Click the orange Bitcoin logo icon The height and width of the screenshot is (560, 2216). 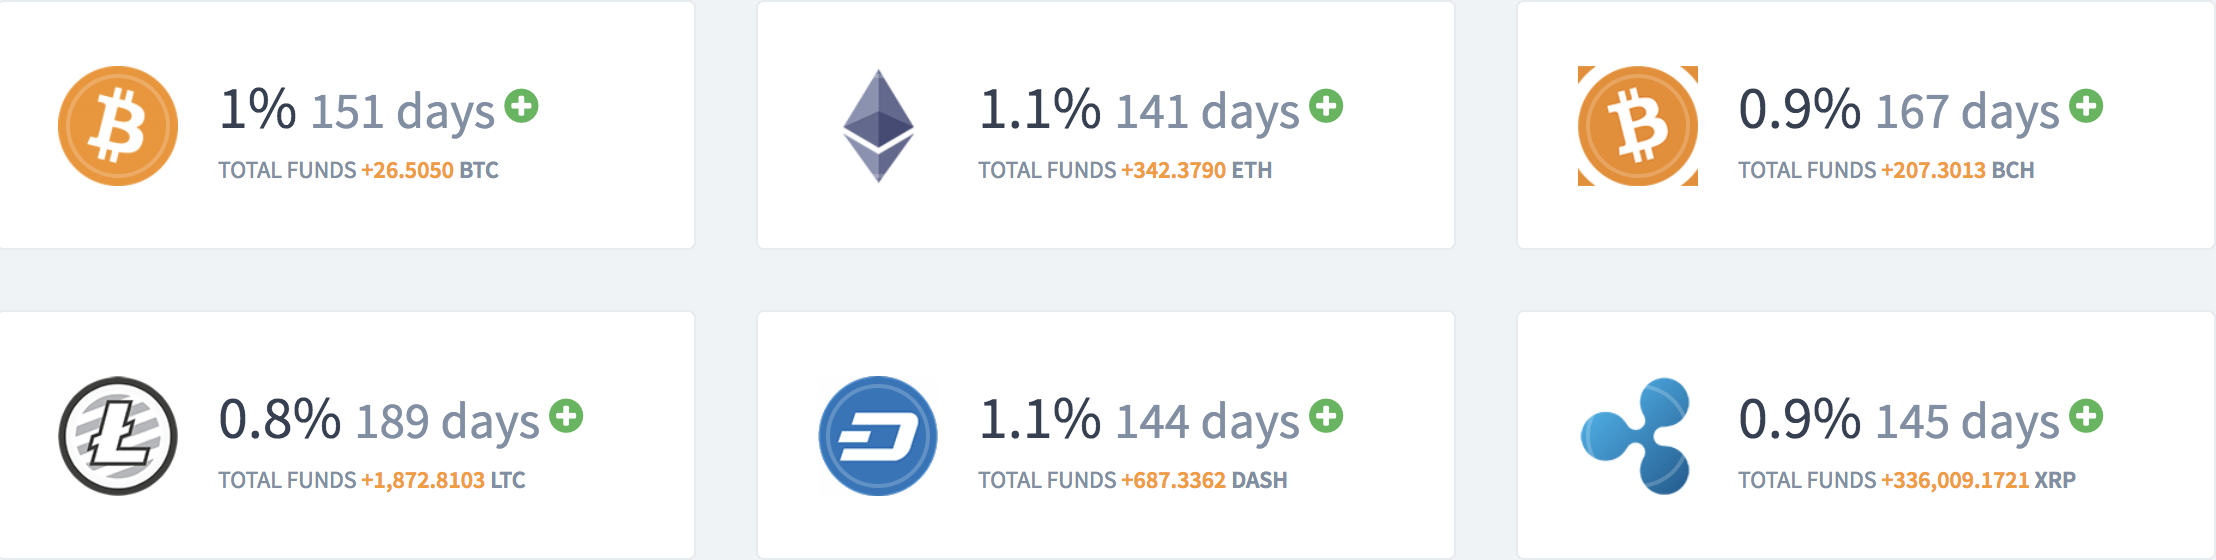tap(118, 126)
